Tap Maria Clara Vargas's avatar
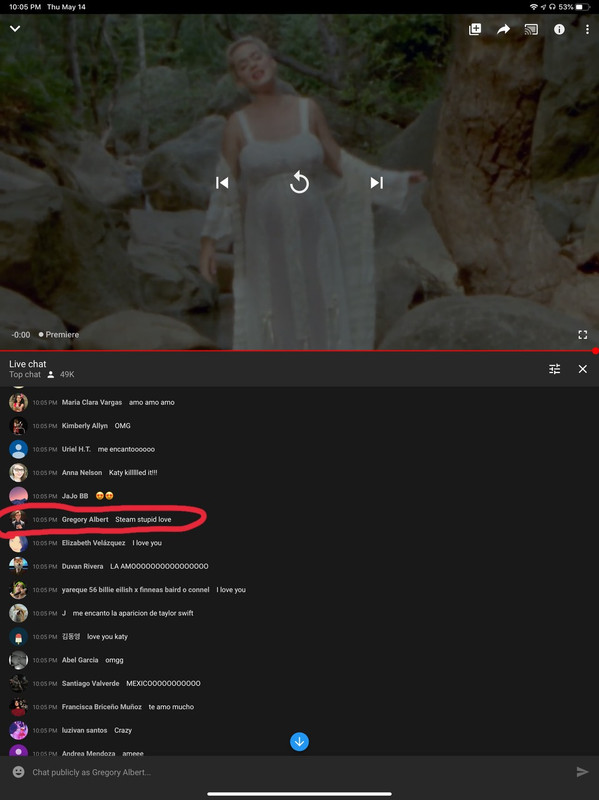 [x=18, y=403]
